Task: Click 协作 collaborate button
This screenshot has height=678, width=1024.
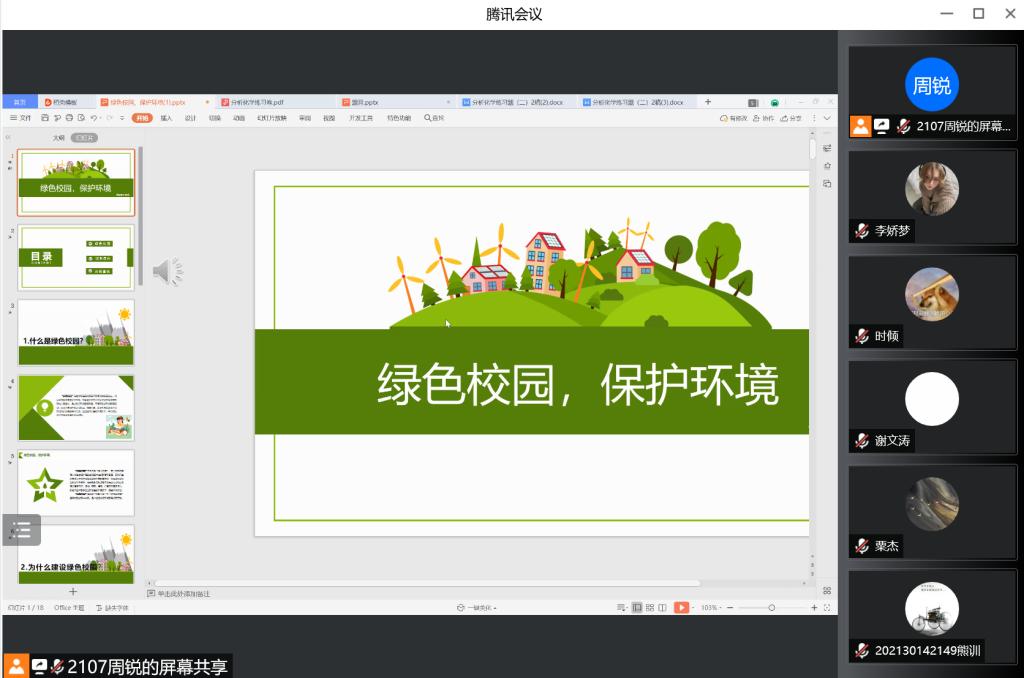Action: (x=764, y=118)
